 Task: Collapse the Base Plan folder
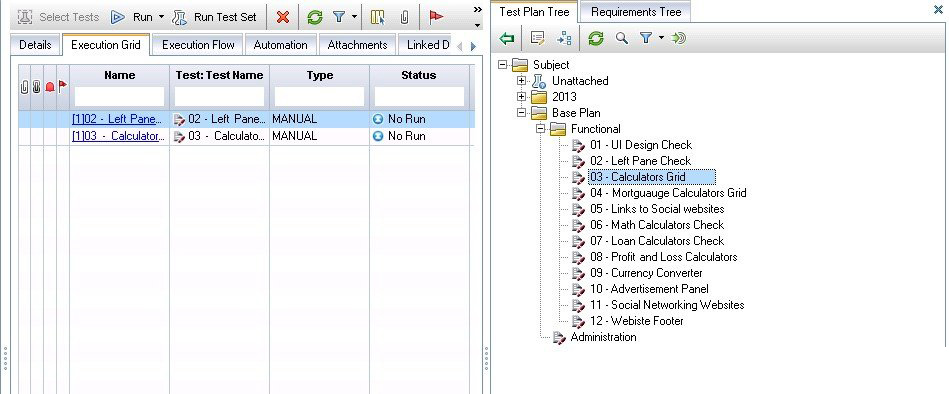coord(521,113)
